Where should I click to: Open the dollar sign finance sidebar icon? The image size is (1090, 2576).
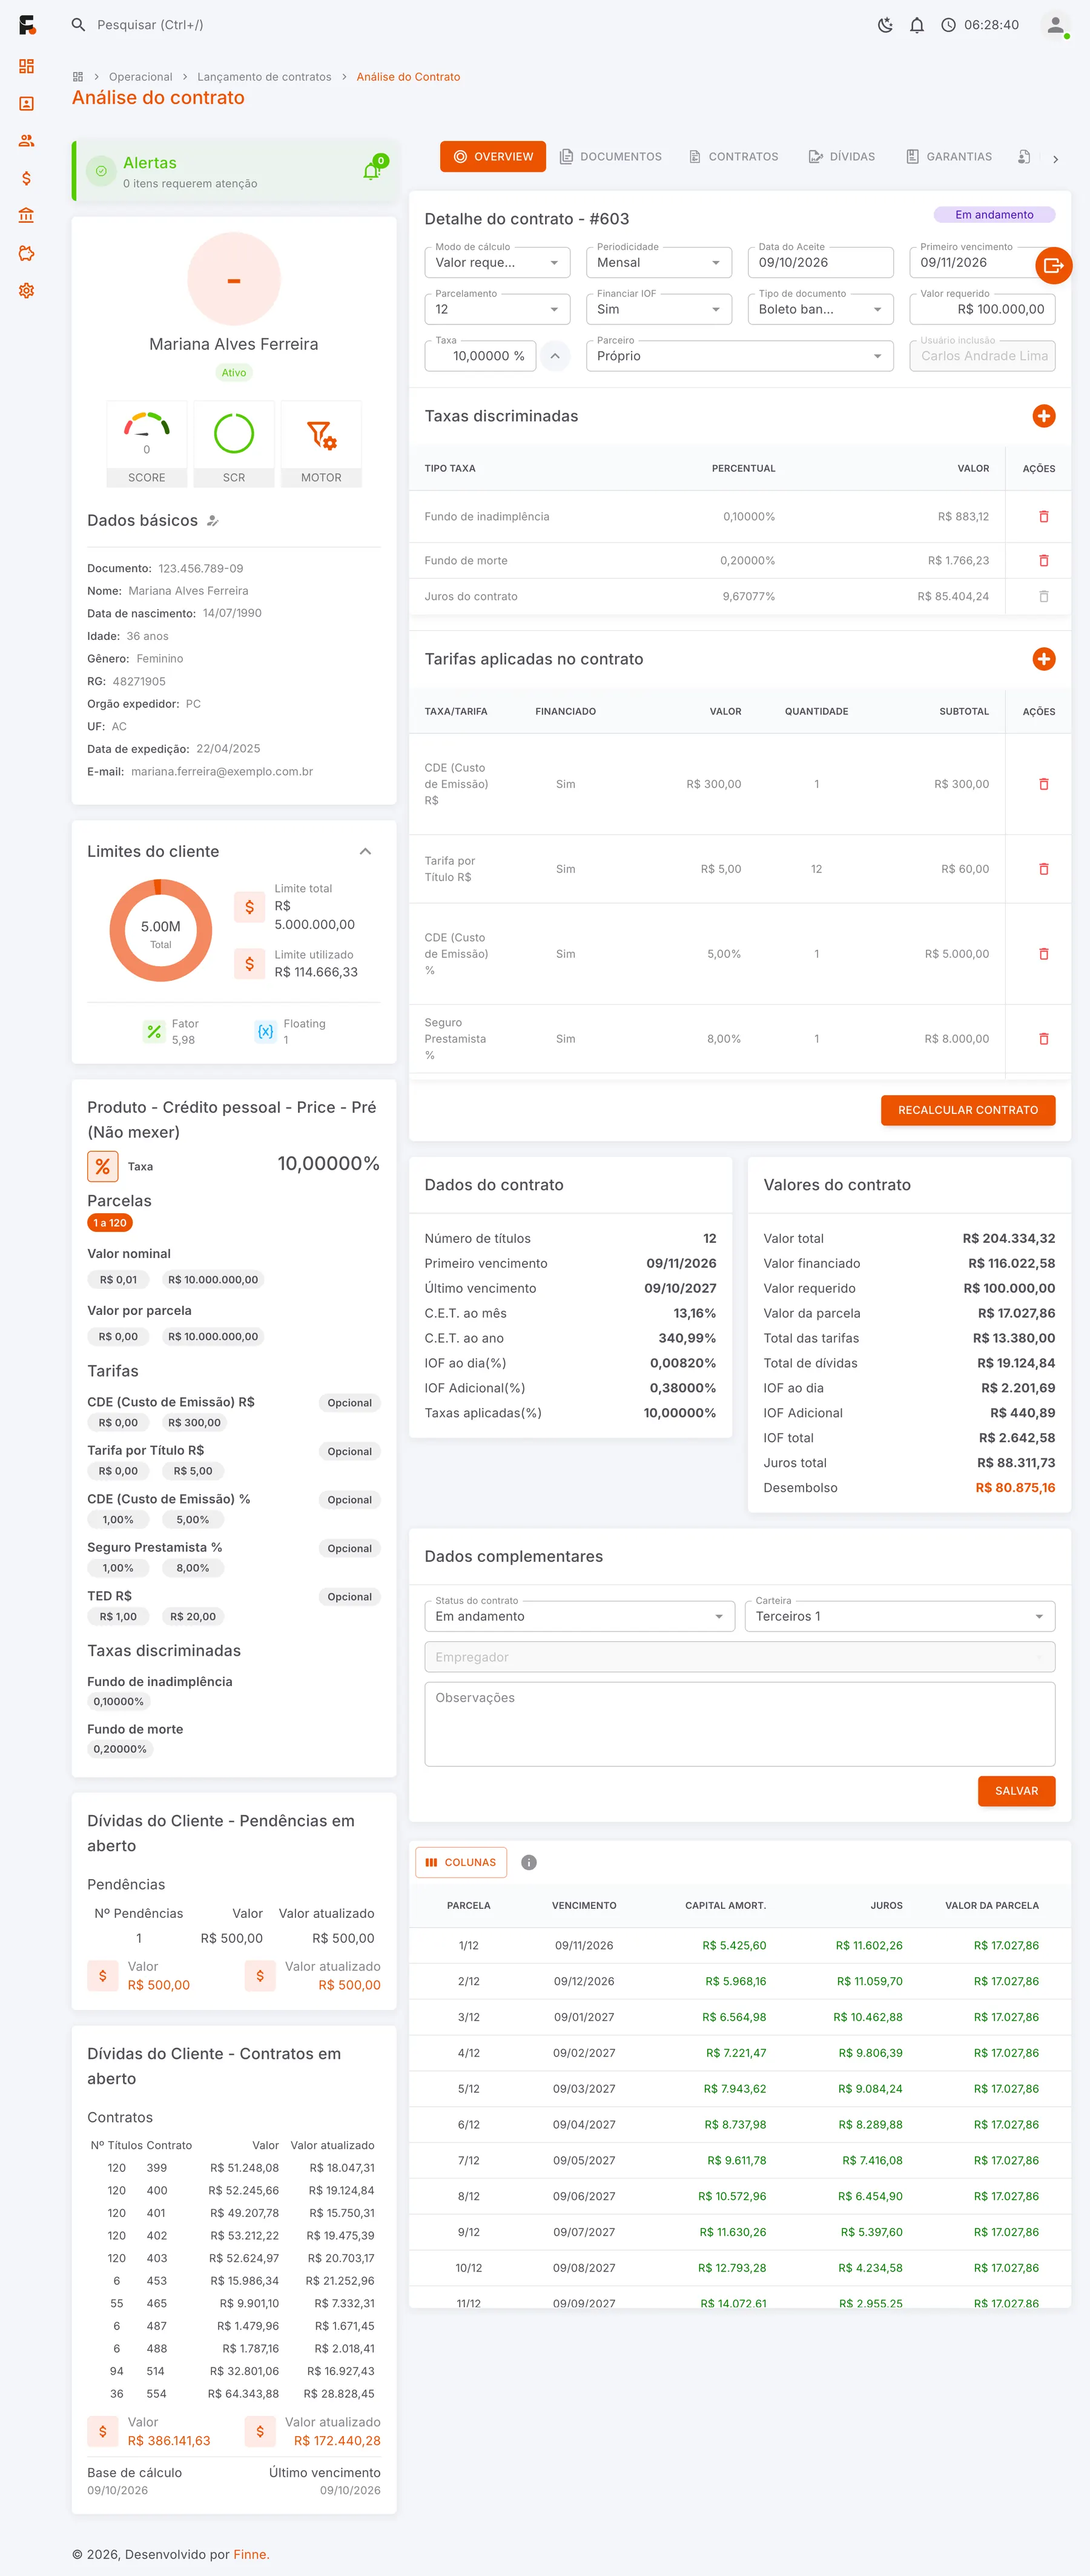click(x=26, y=178)
